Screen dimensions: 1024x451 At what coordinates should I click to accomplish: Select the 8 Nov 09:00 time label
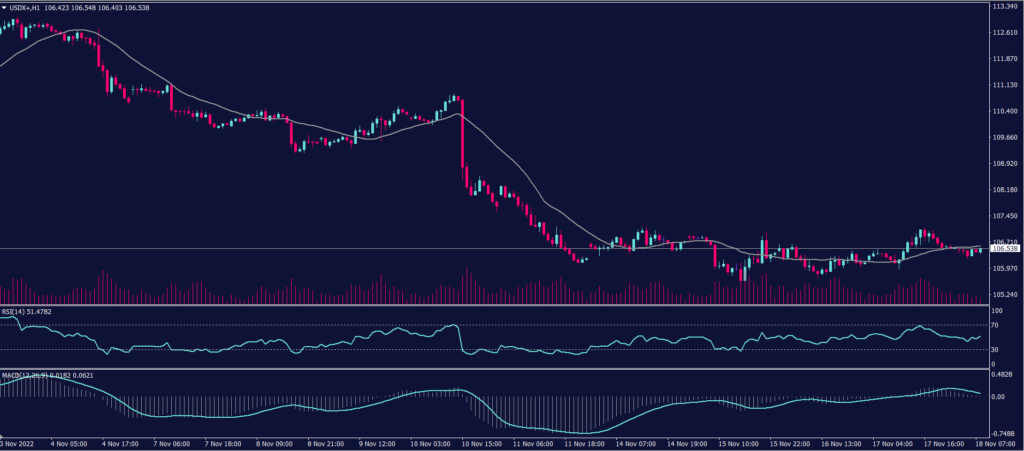tap(275, 443)
